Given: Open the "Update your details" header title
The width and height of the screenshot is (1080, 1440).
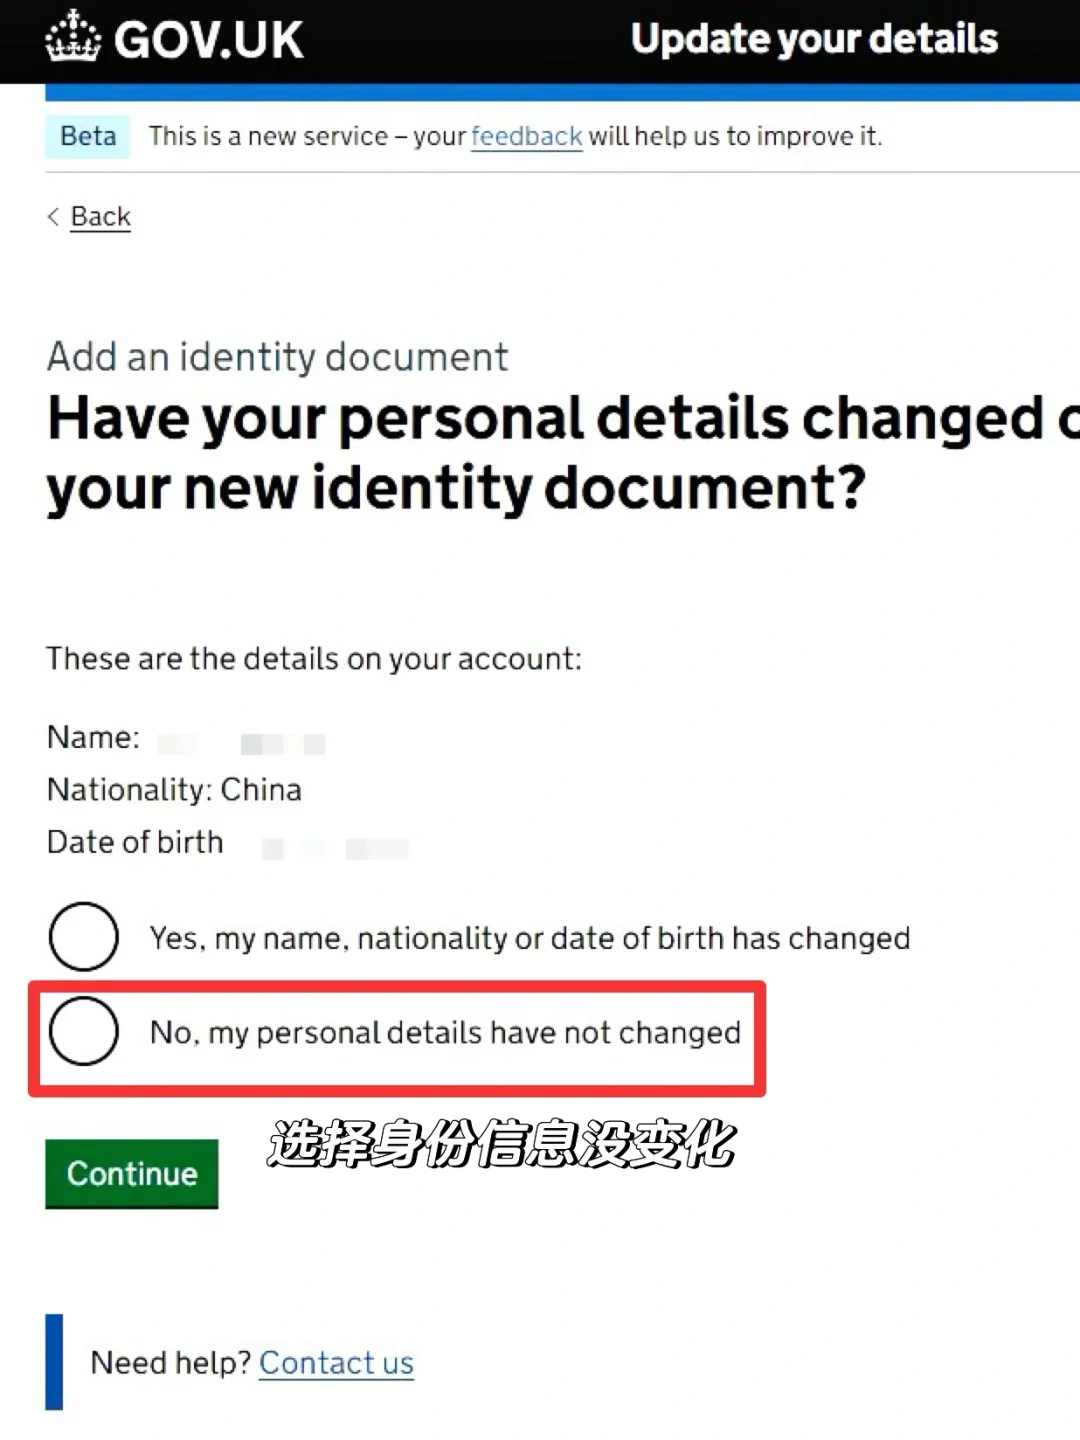Looking at the screenshot, I should (x=814, y=39).
